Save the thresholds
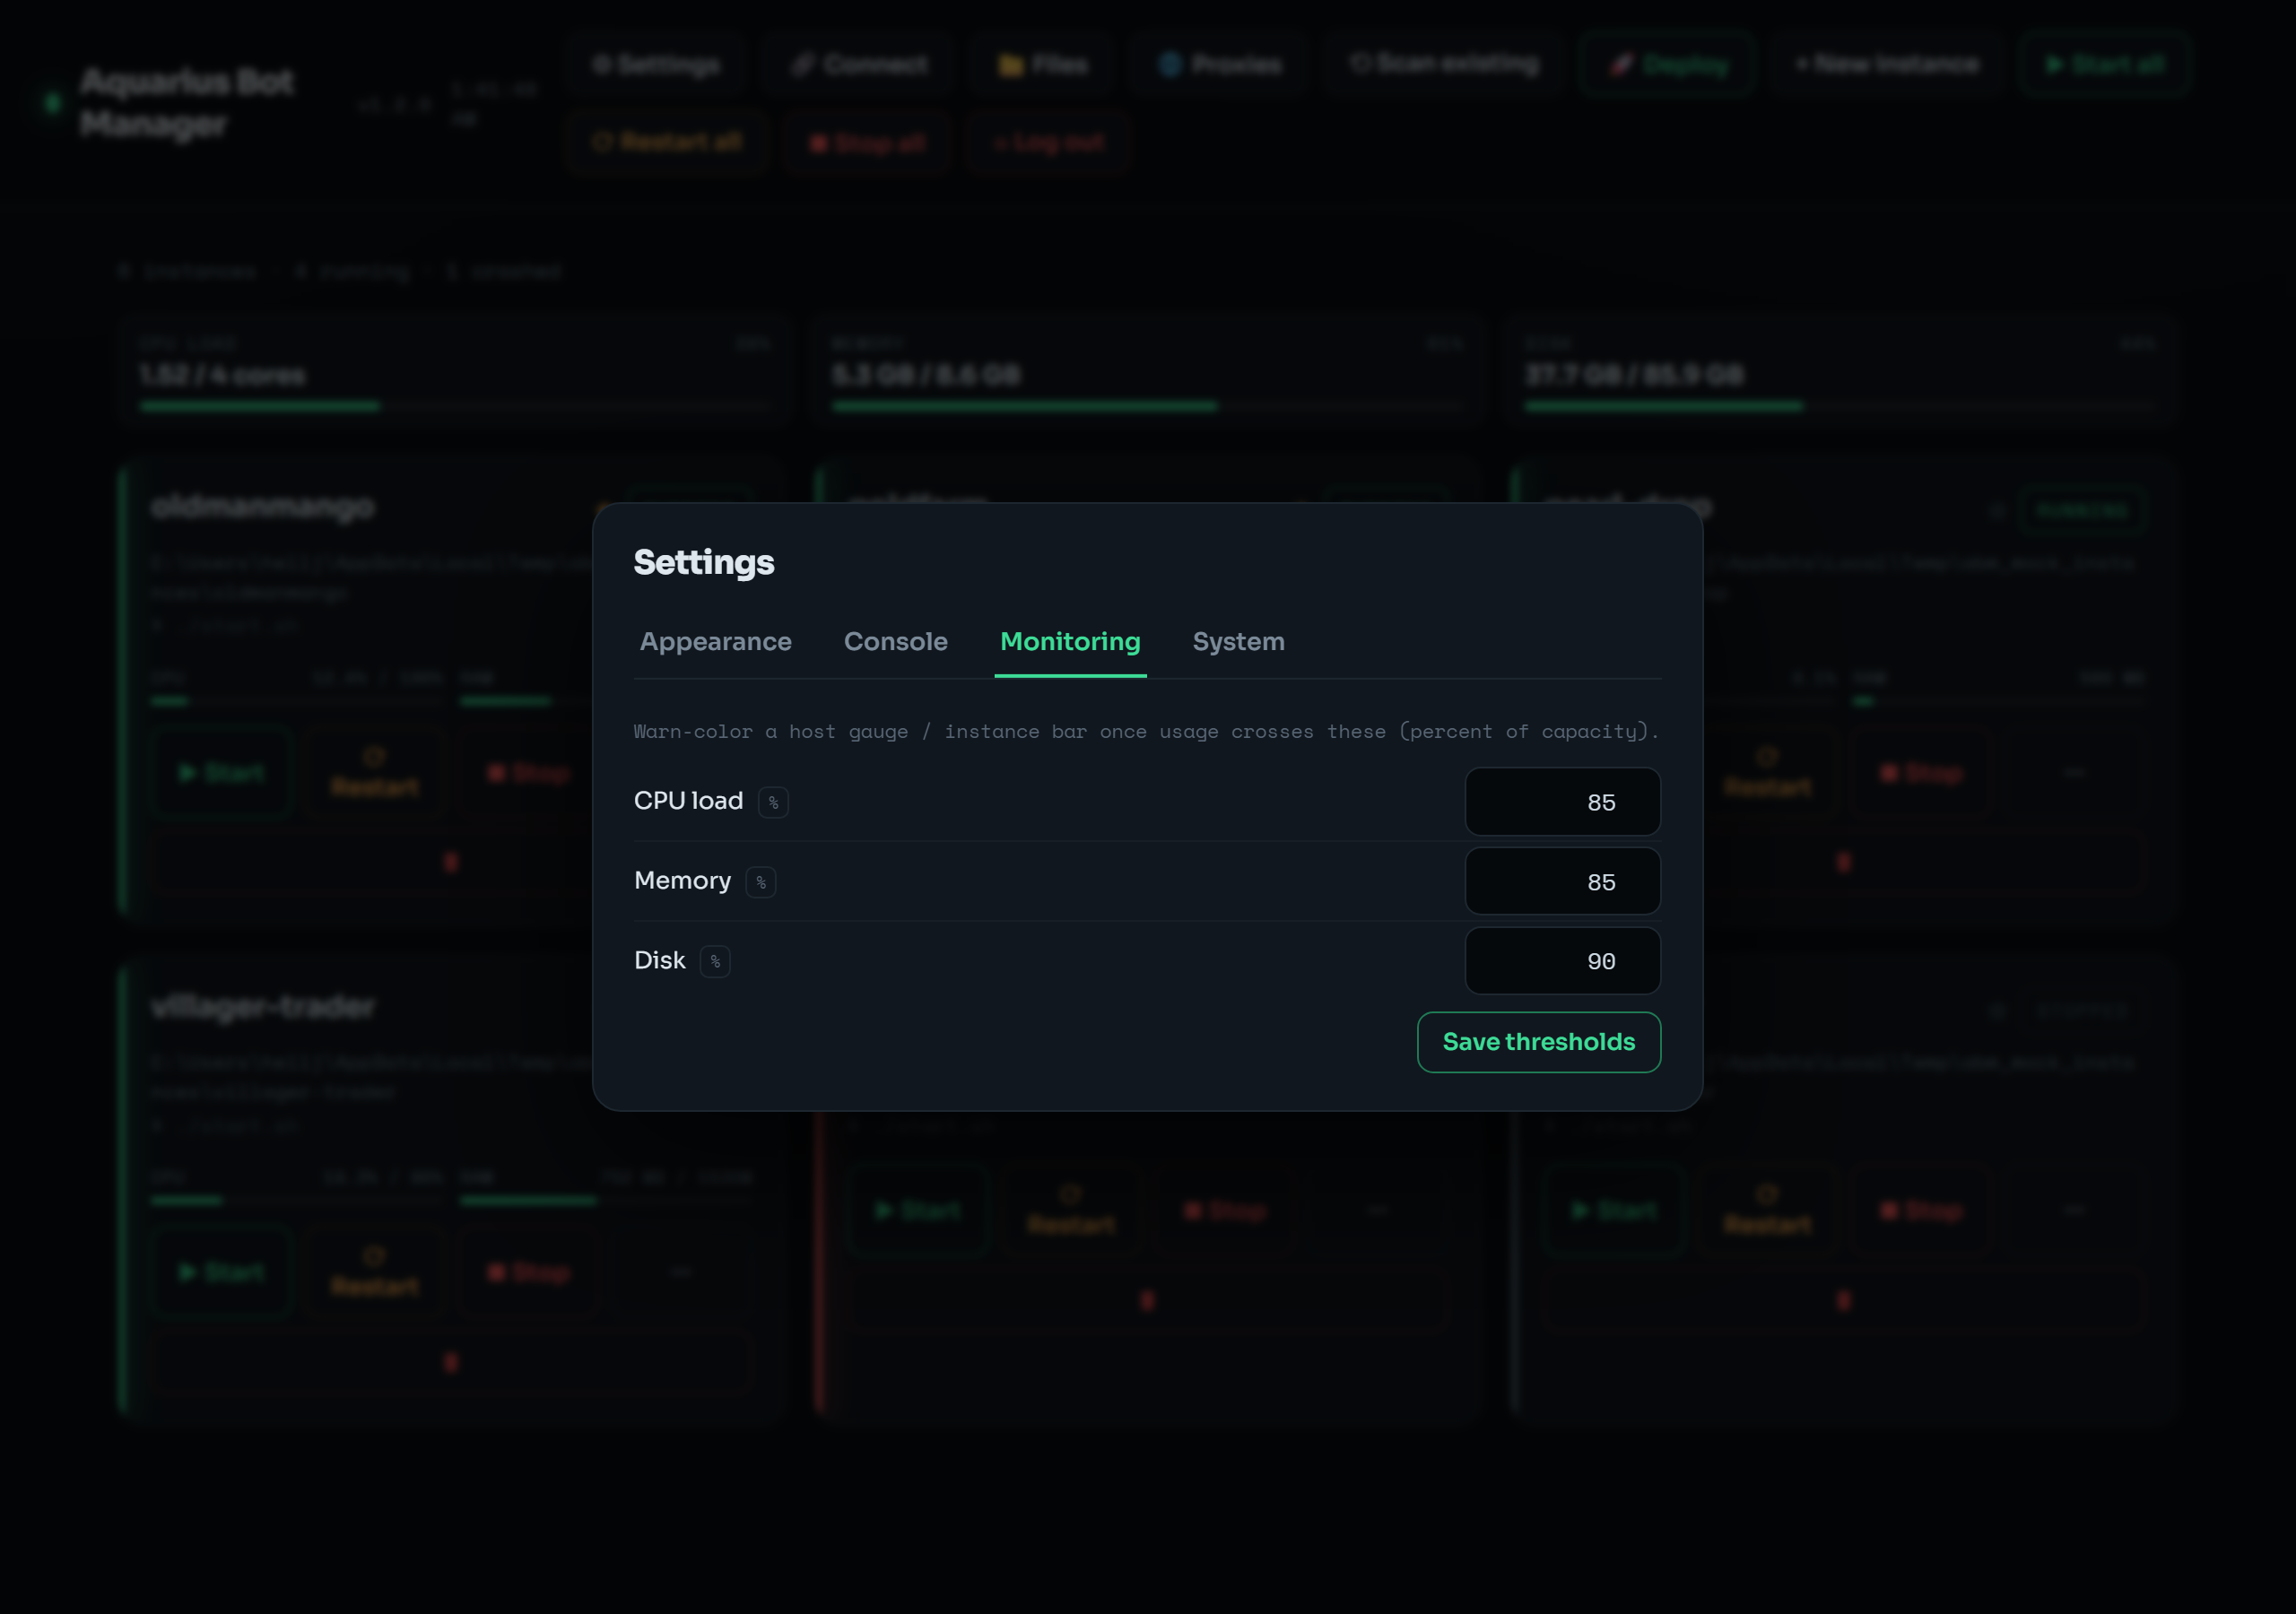Screen dimensions: 2296x1614 pyautogui.click(x=1538, y=1042)
